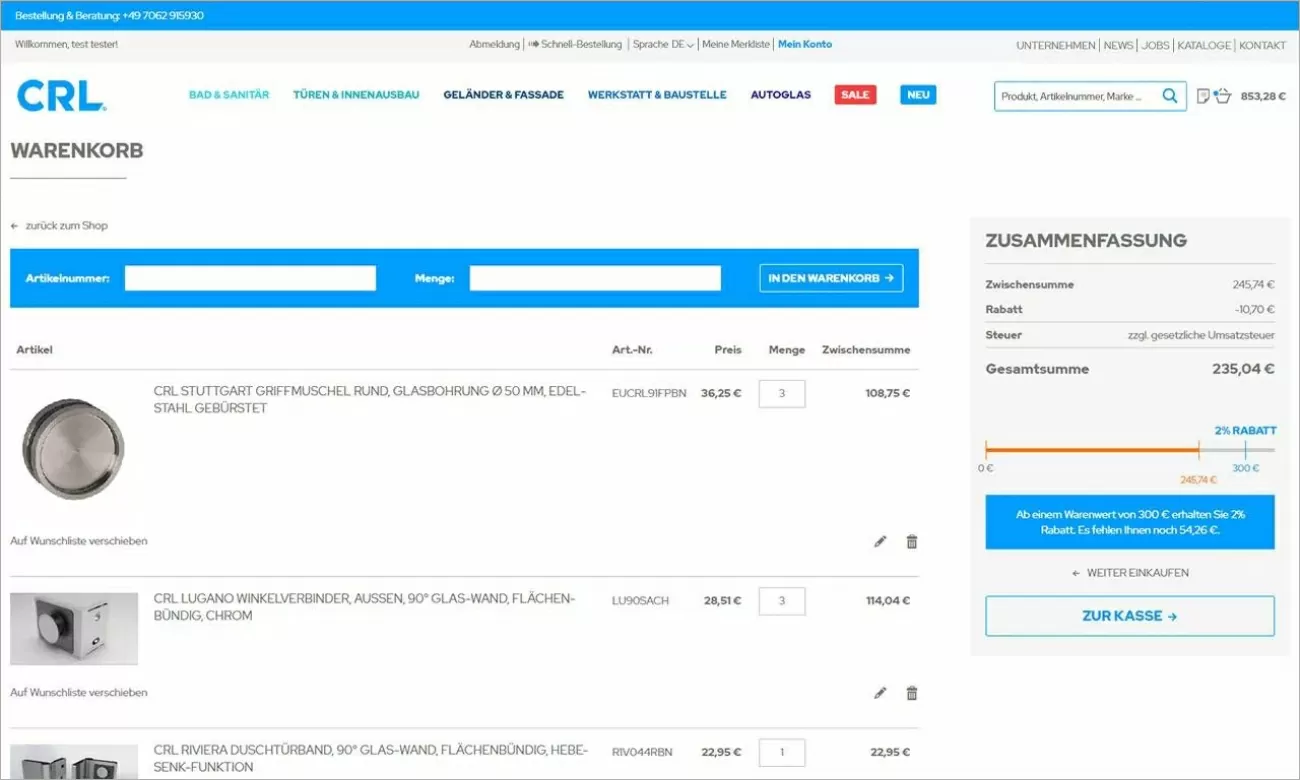Open the Stuttgart Griffmuschel product thumbnail
Screen dimensions: 1300x780
(73, 449)
